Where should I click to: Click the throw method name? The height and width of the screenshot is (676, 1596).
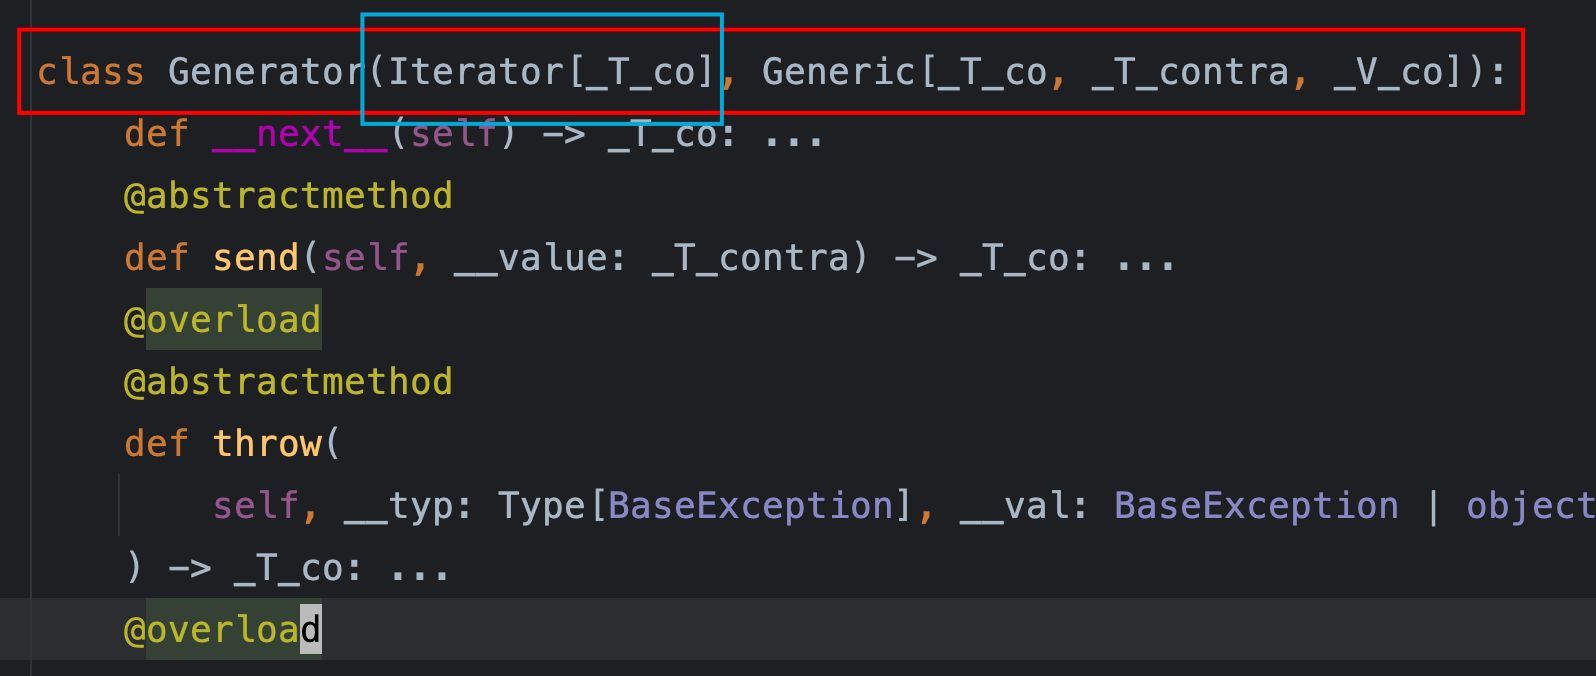(x=267, y=444)
